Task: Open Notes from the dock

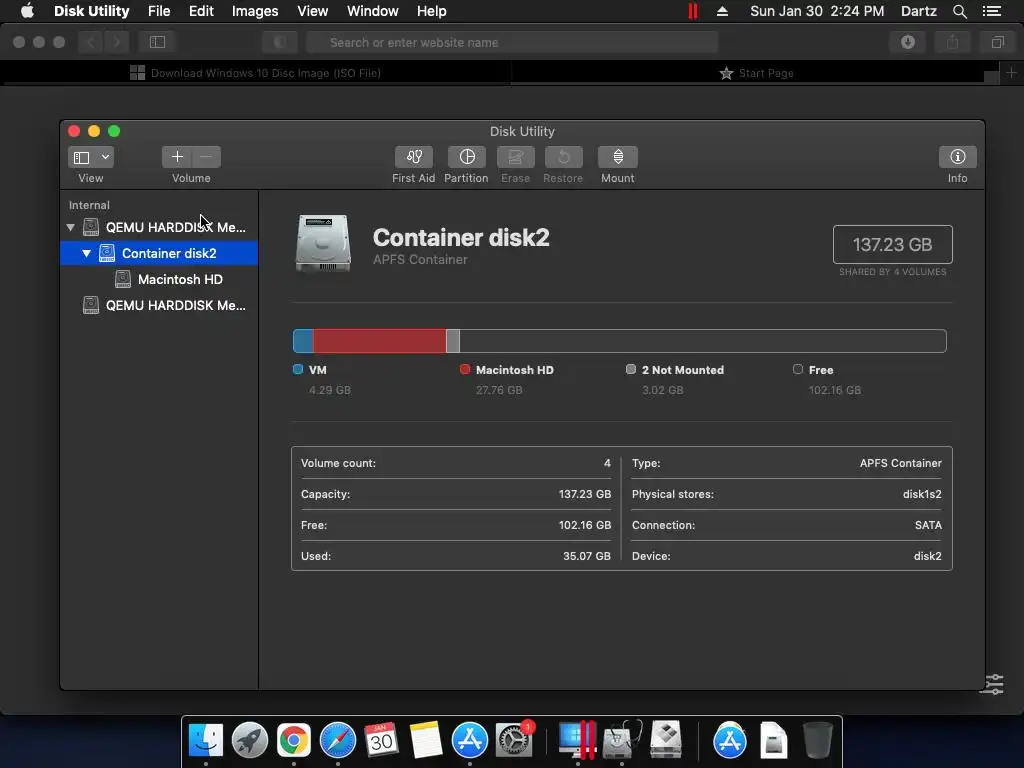Action: (426, 741)
